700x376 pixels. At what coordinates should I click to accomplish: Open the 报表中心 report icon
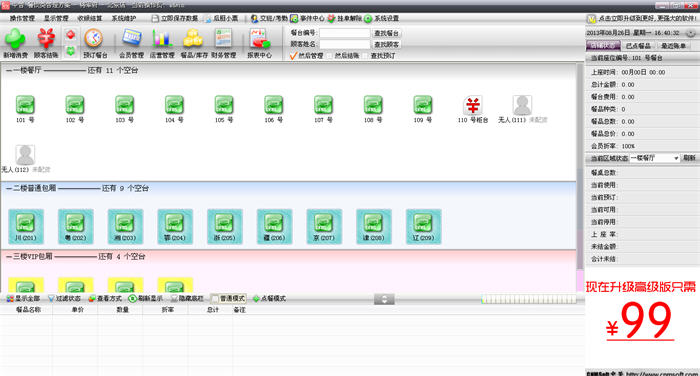click(x=259, y=39)
